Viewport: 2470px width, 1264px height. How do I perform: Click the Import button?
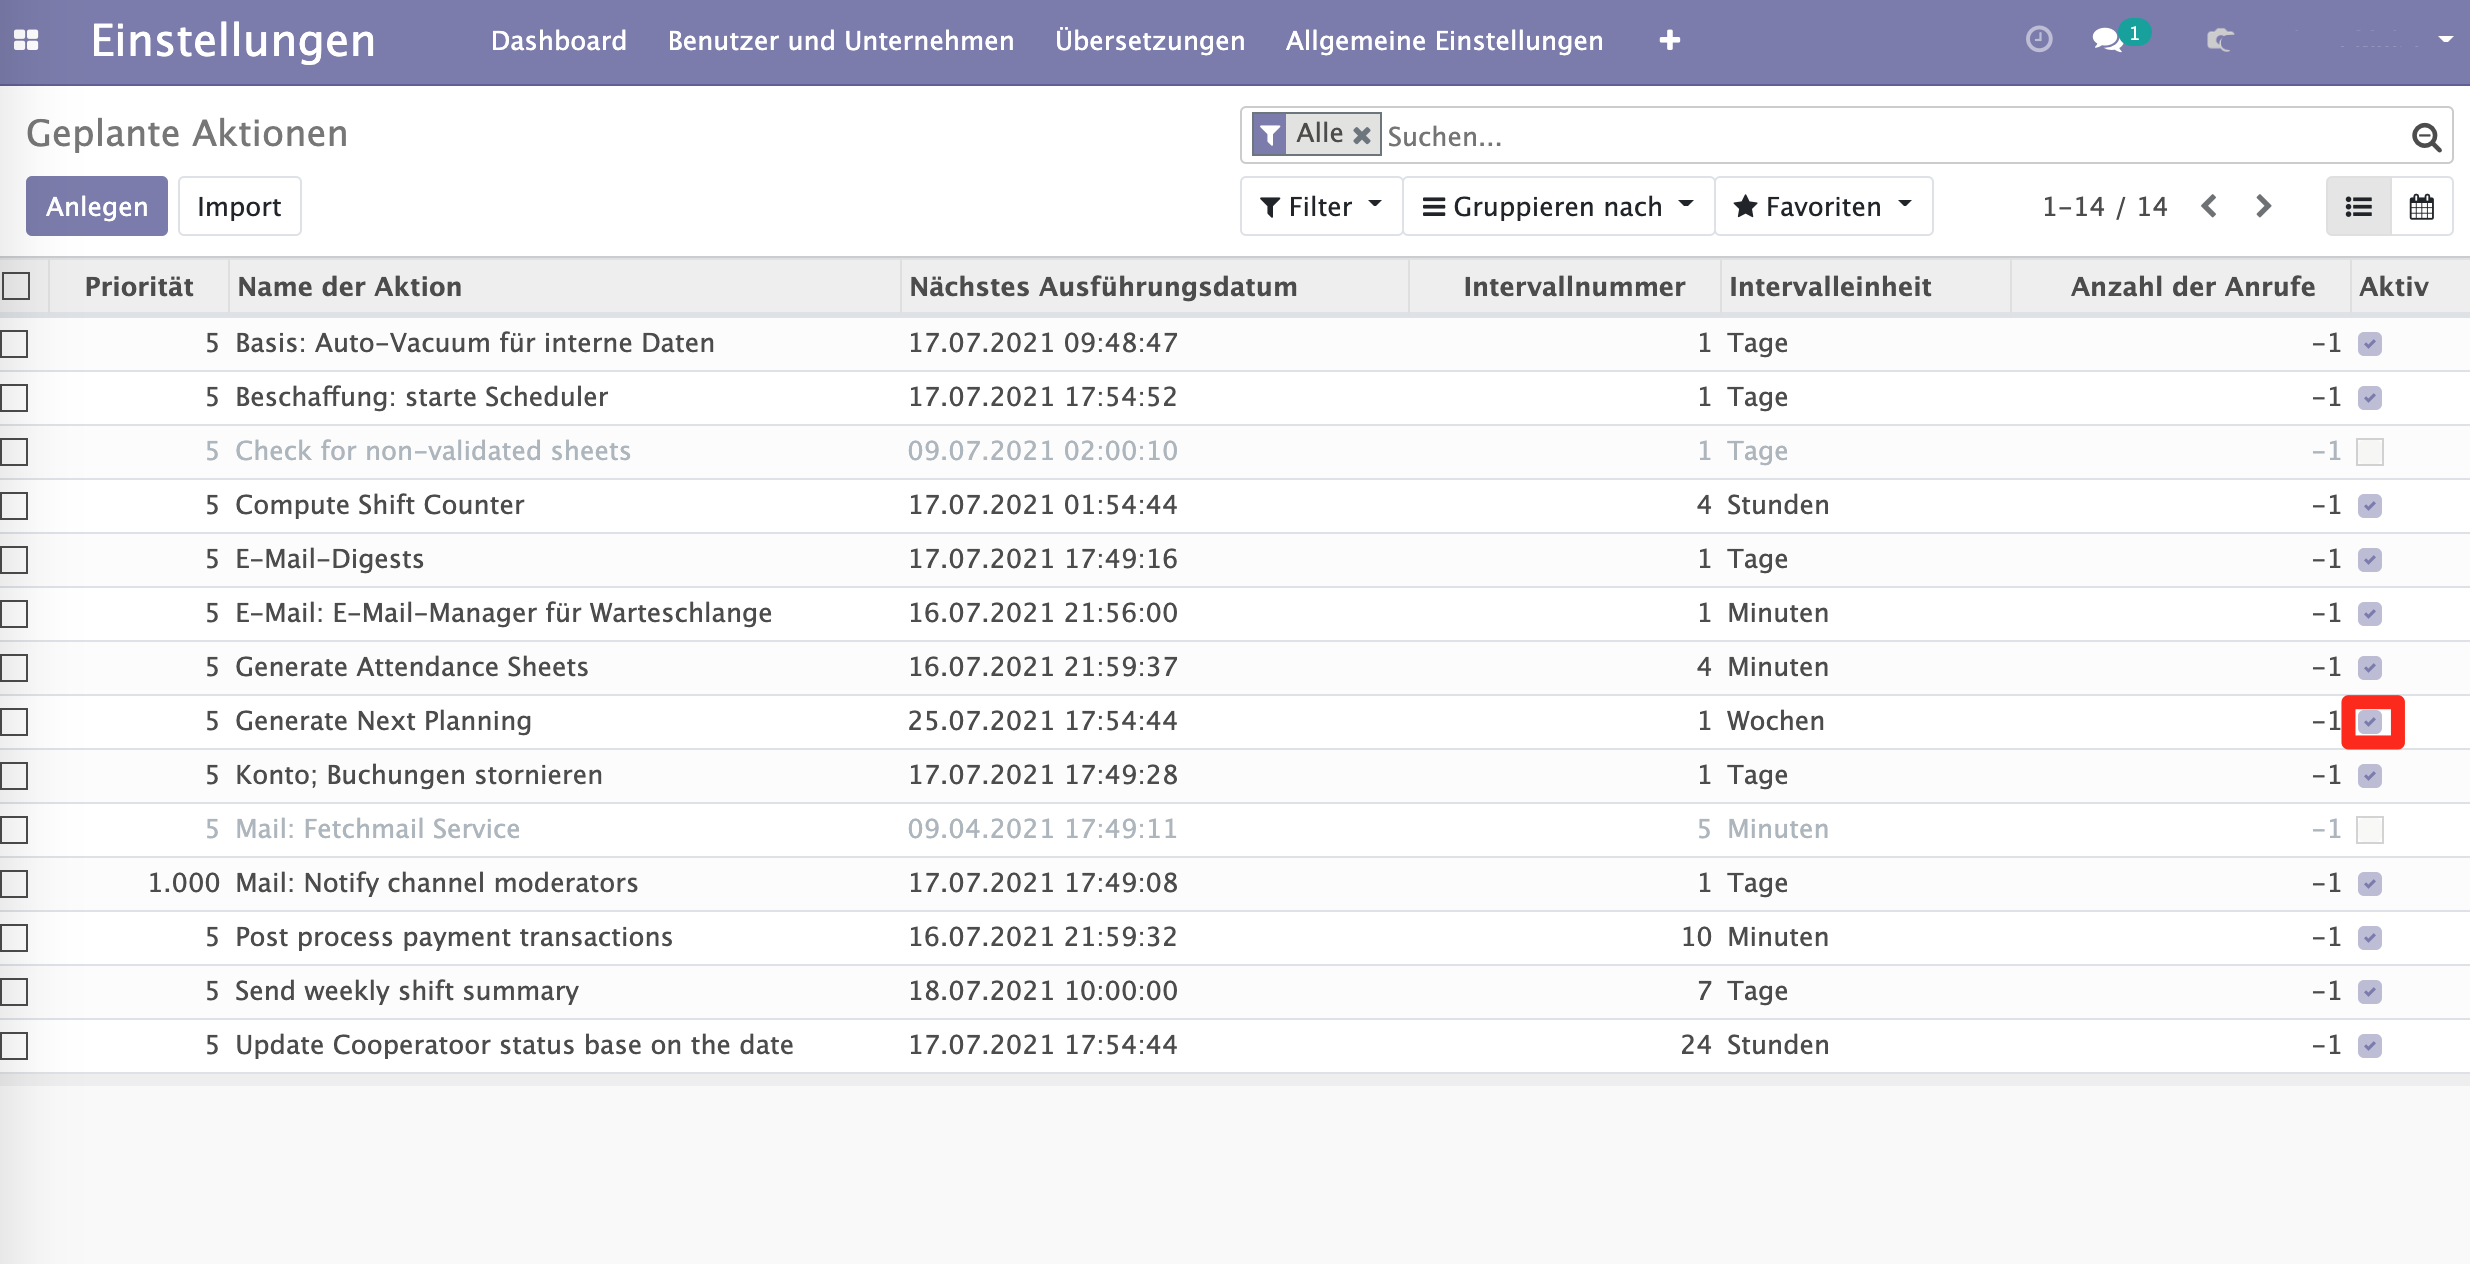239,206
